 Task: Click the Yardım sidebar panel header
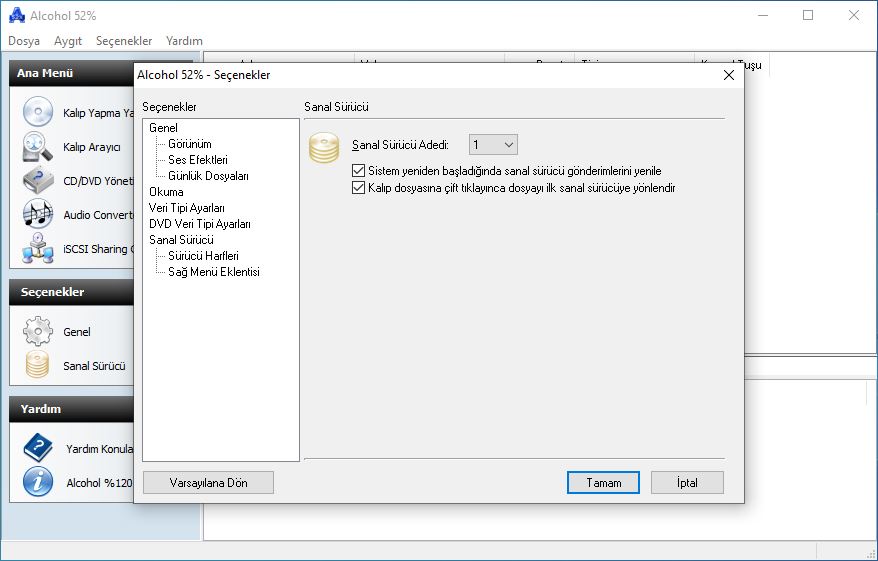(x=72, y=409)
